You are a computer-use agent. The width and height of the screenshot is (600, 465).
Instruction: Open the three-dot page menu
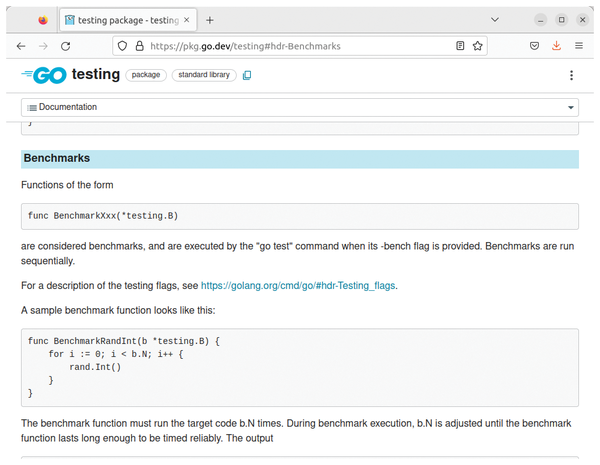click(x=571, y=75)
